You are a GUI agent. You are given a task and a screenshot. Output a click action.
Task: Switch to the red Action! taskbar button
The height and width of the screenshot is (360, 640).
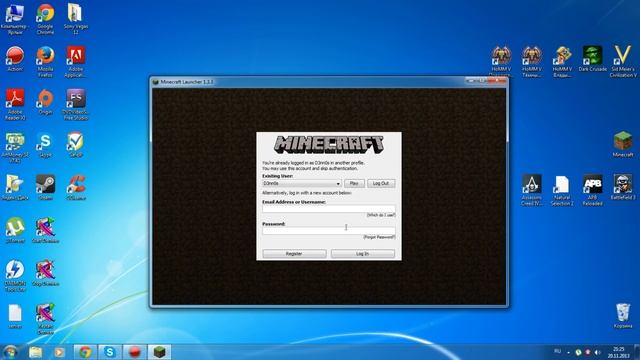135,352
